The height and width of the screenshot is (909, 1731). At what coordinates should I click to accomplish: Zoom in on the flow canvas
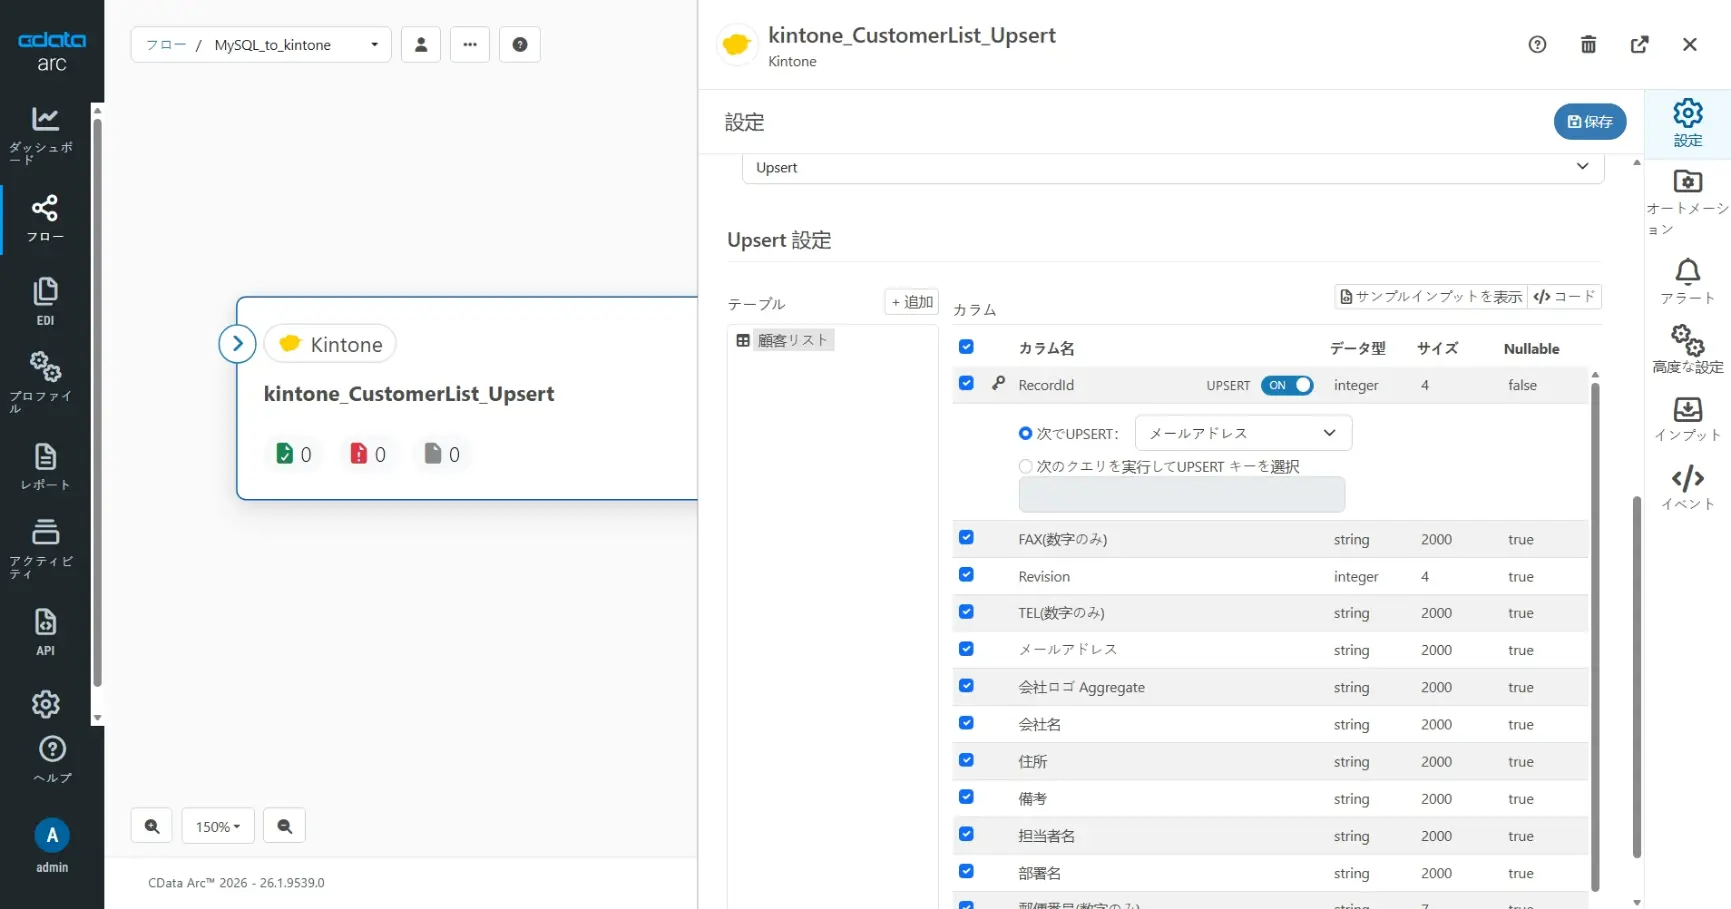pos(152,826)
